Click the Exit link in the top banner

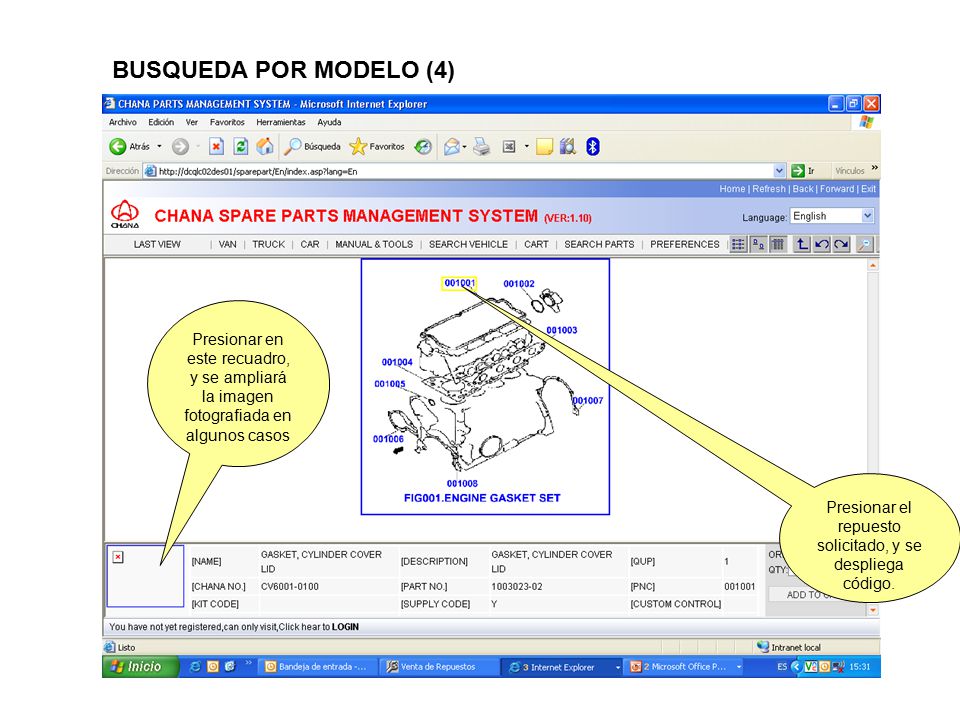(x=869, y=189)
